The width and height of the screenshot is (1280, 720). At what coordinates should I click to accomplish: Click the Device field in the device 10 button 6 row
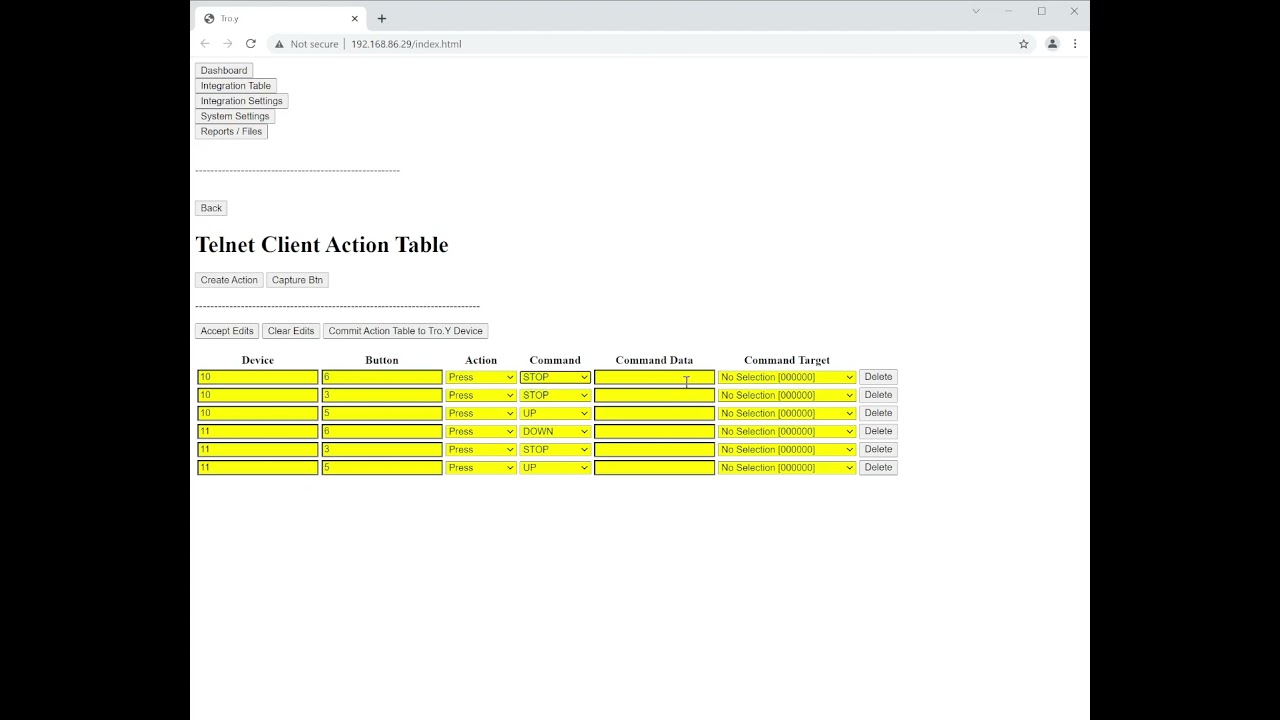click(x=258, y=377)
